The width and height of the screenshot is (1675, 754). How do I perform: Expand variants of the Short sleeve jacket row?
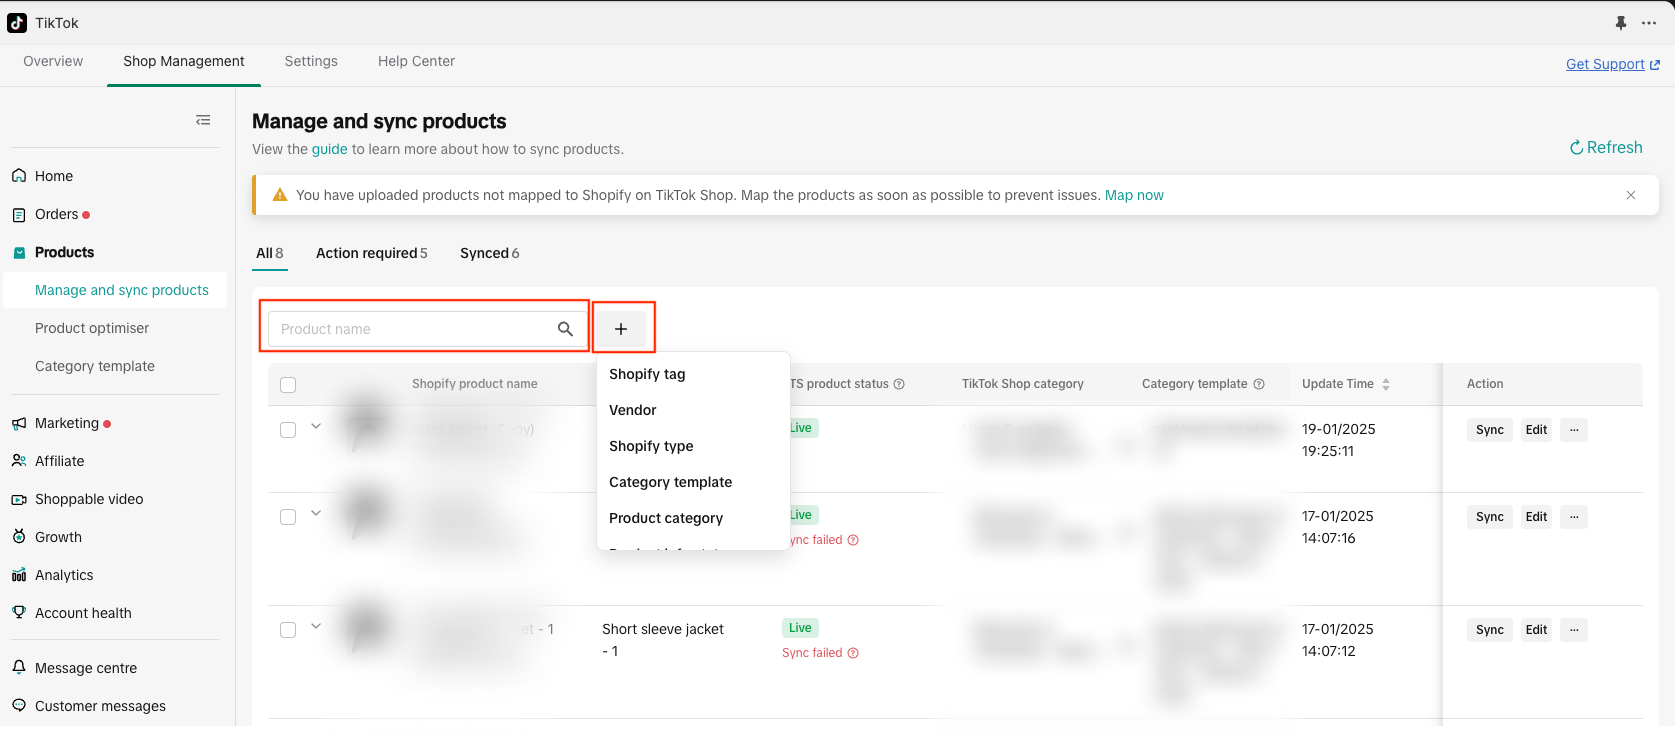(316, 626)
